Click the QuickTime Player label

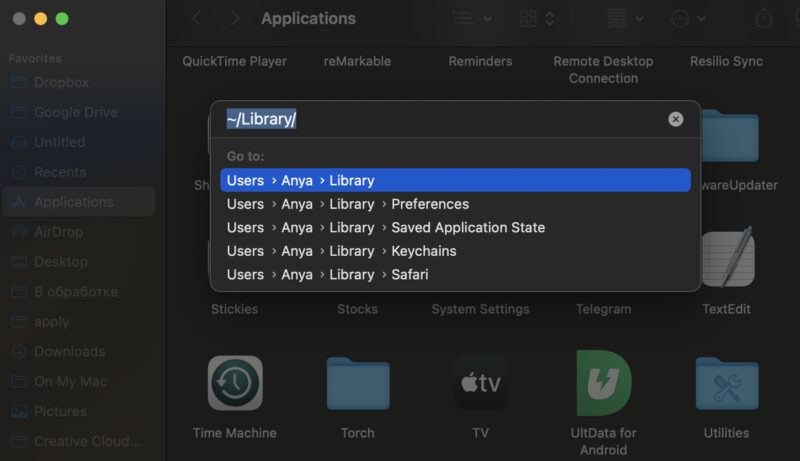pos(234,61)
